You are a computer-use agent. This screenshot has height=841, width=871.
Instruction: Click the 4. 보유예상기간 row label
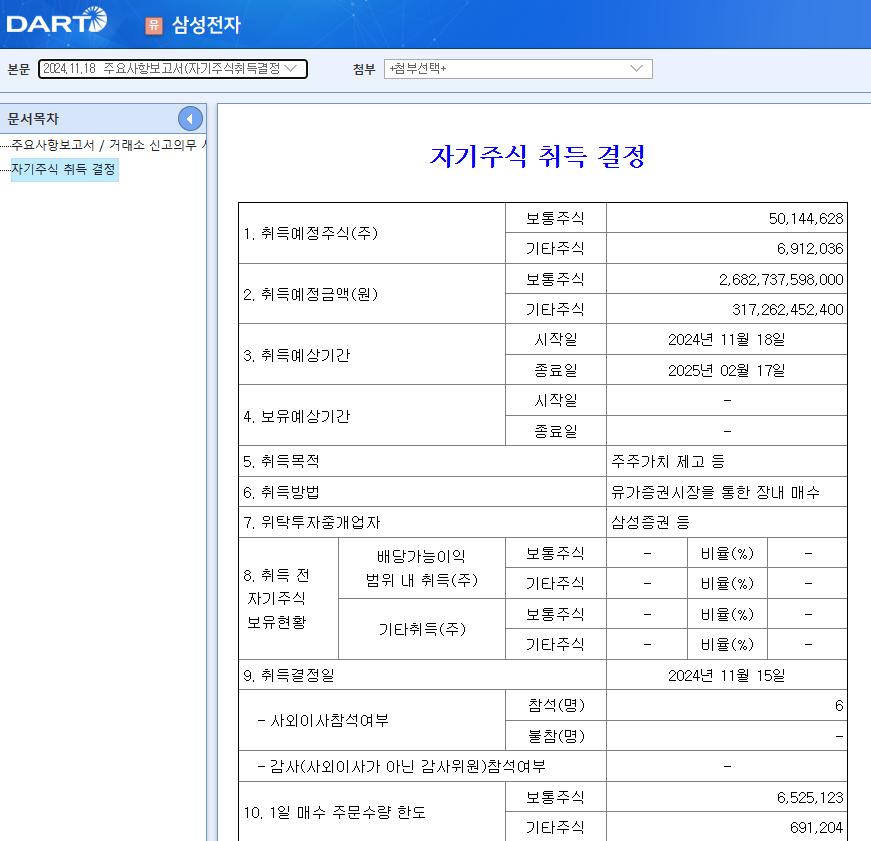[297, 417]
